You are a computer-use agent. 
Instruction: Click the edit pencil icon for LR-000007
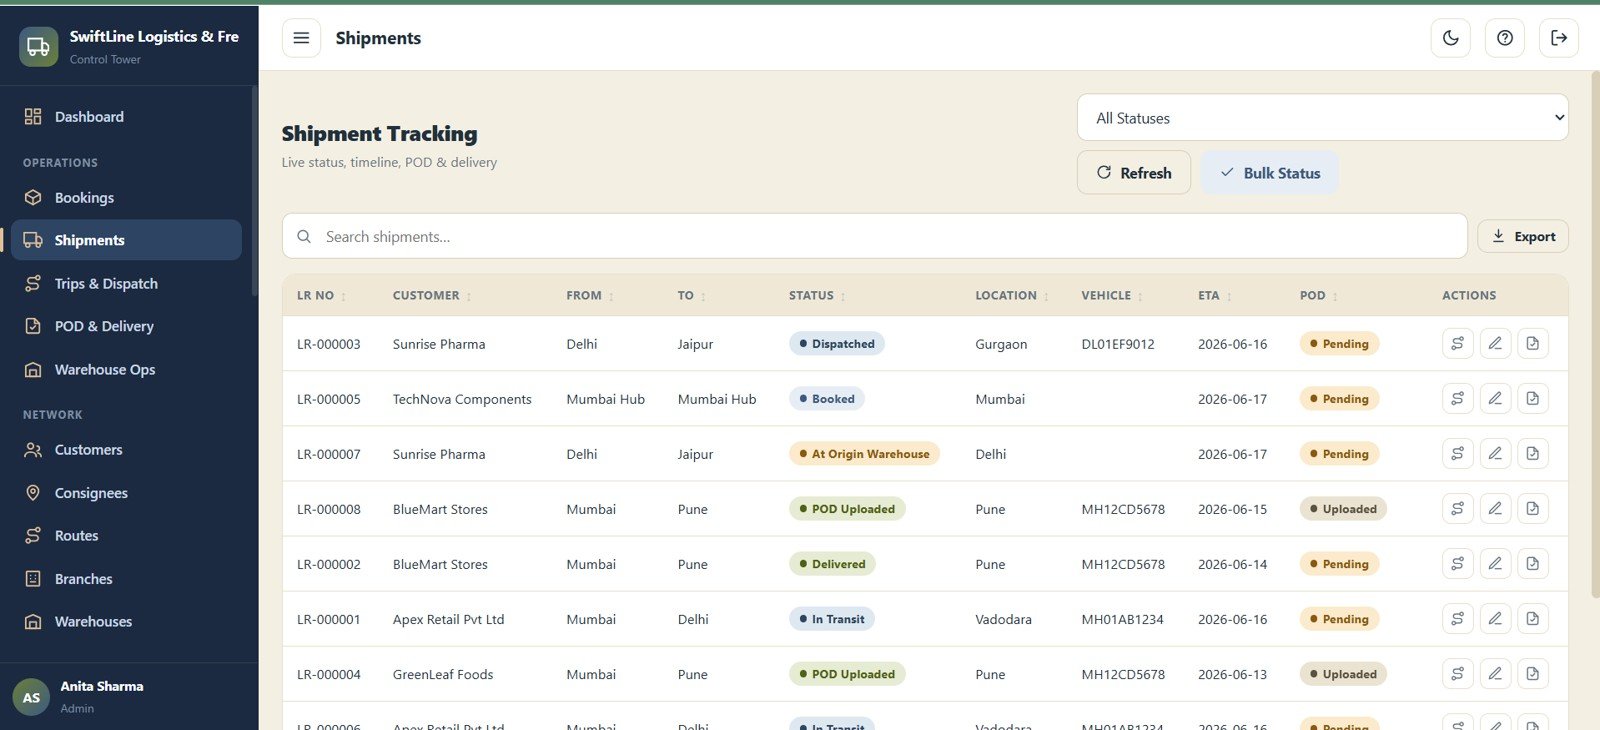1495,454
